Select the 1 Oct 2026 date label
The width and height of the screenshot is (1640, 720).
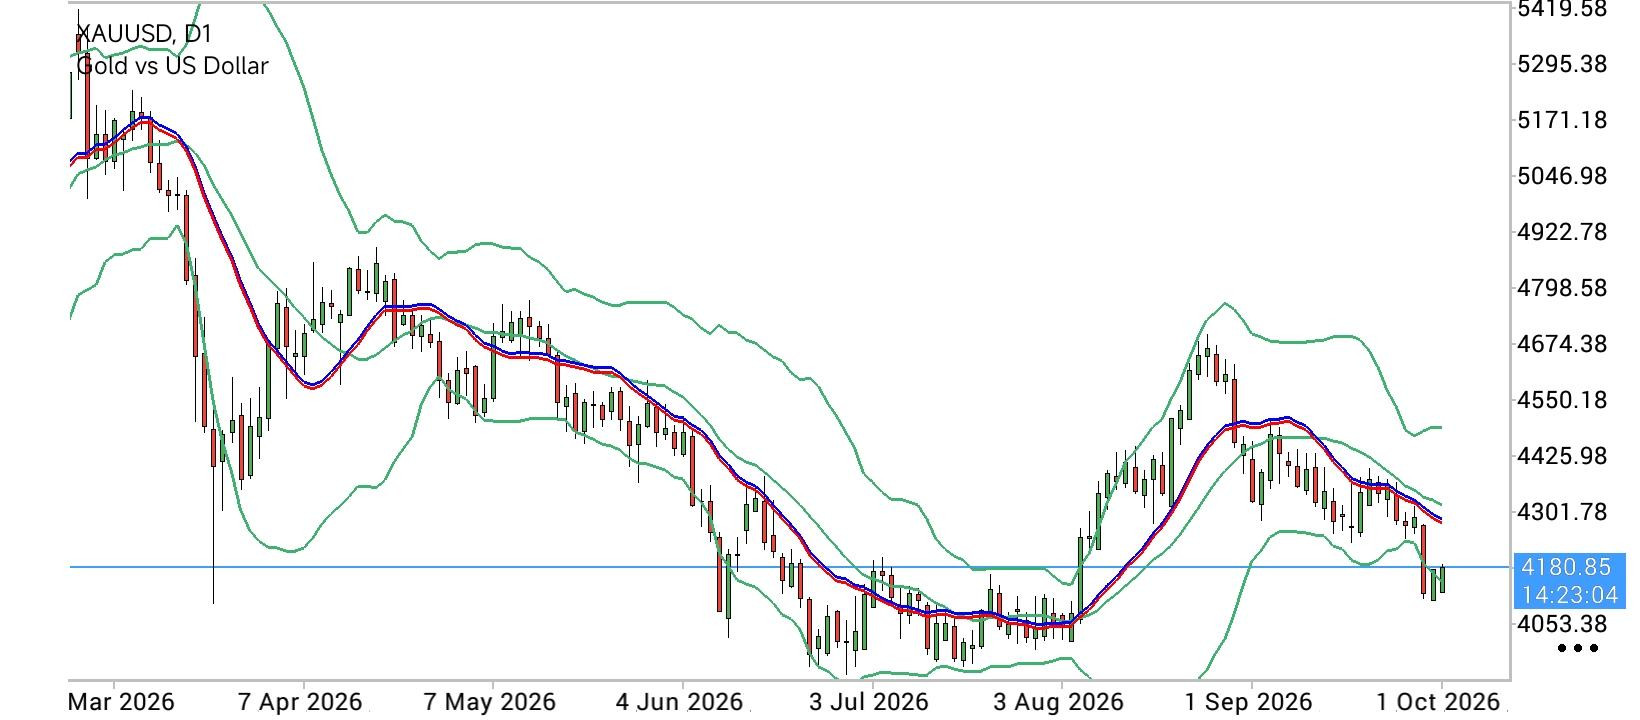click(x=1440, y=702)
